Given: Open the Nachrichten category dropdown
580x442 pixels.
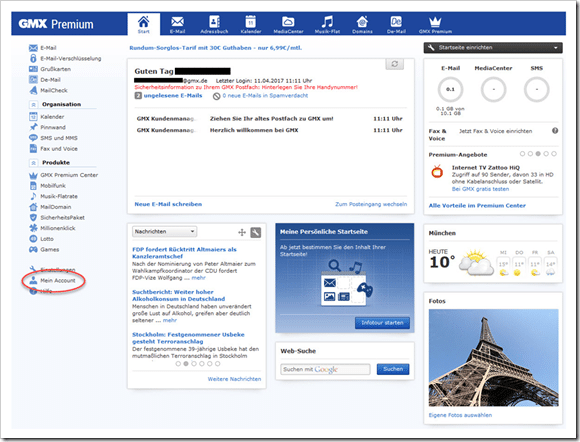Looking at the screenshot, I should (164, 232).
